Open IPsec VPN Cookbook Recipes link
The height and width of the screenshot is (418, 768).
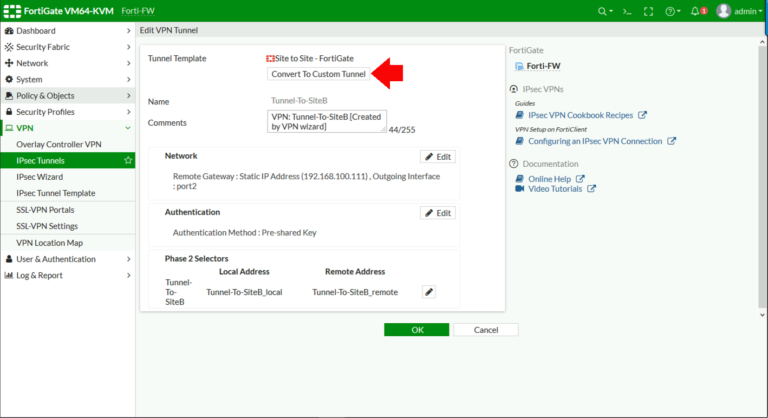click(x=580, y=115)
